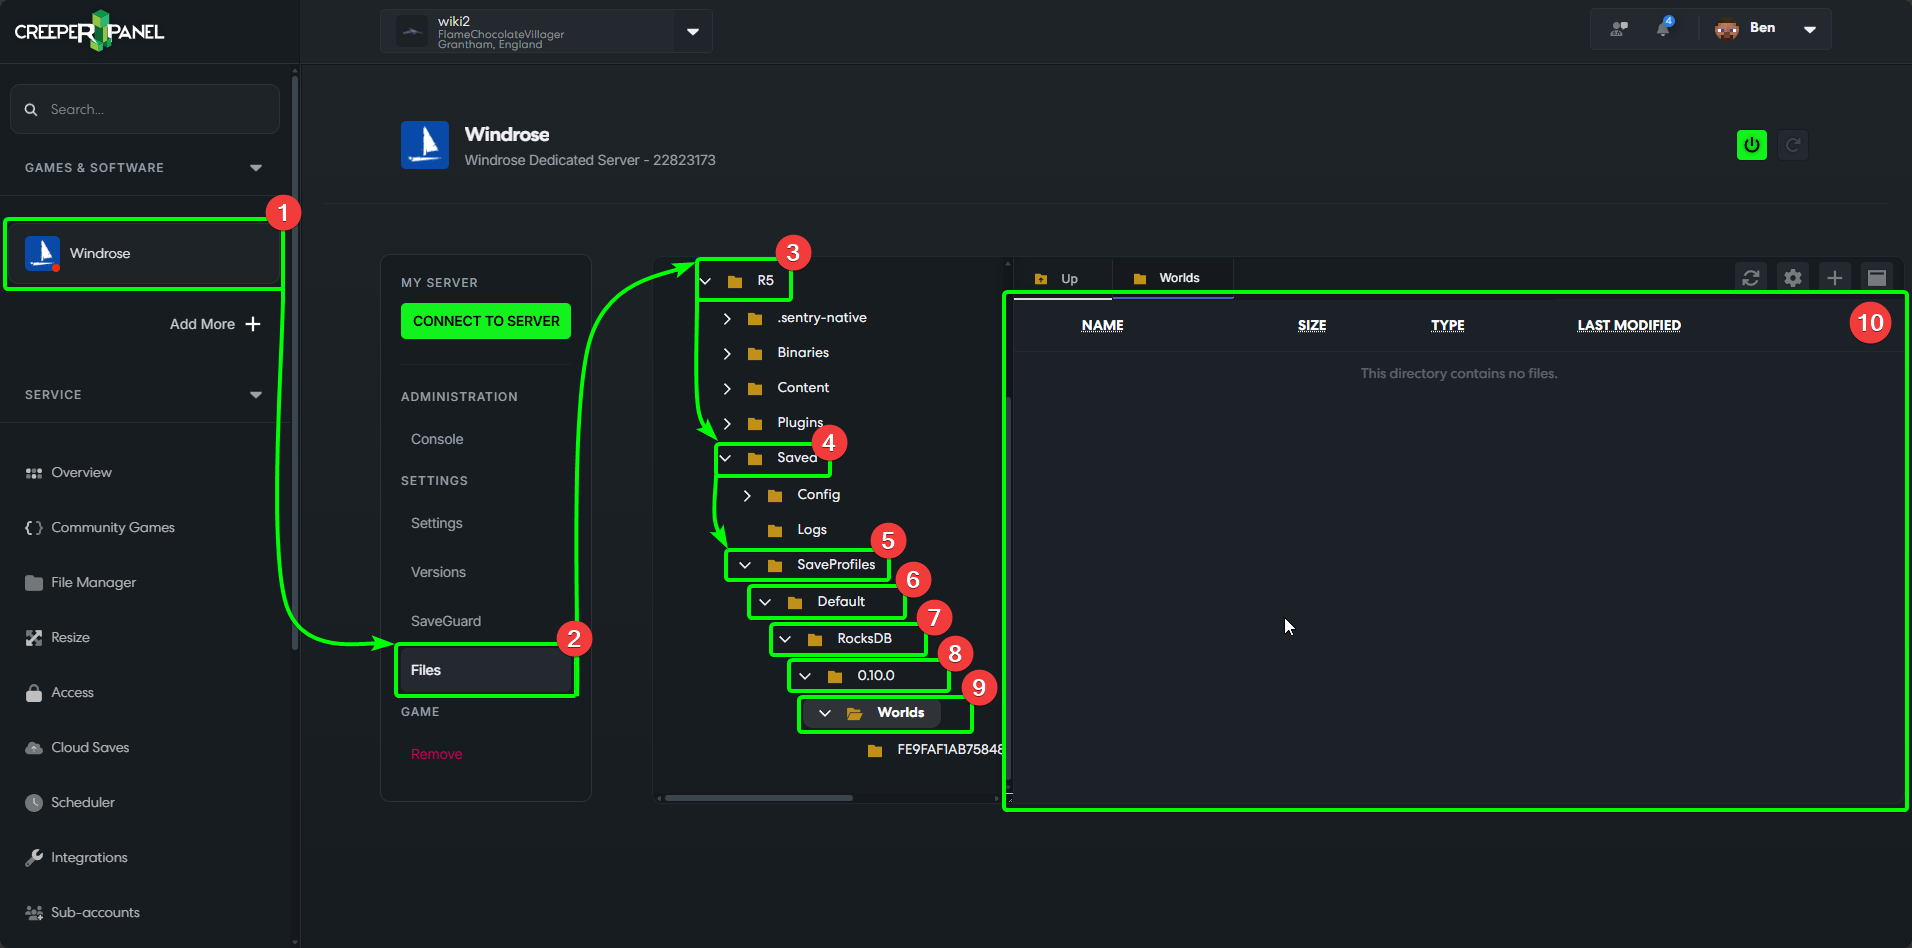1912x948 pixels.
Task: Open the notifications bell
Action: point(1663,28)
